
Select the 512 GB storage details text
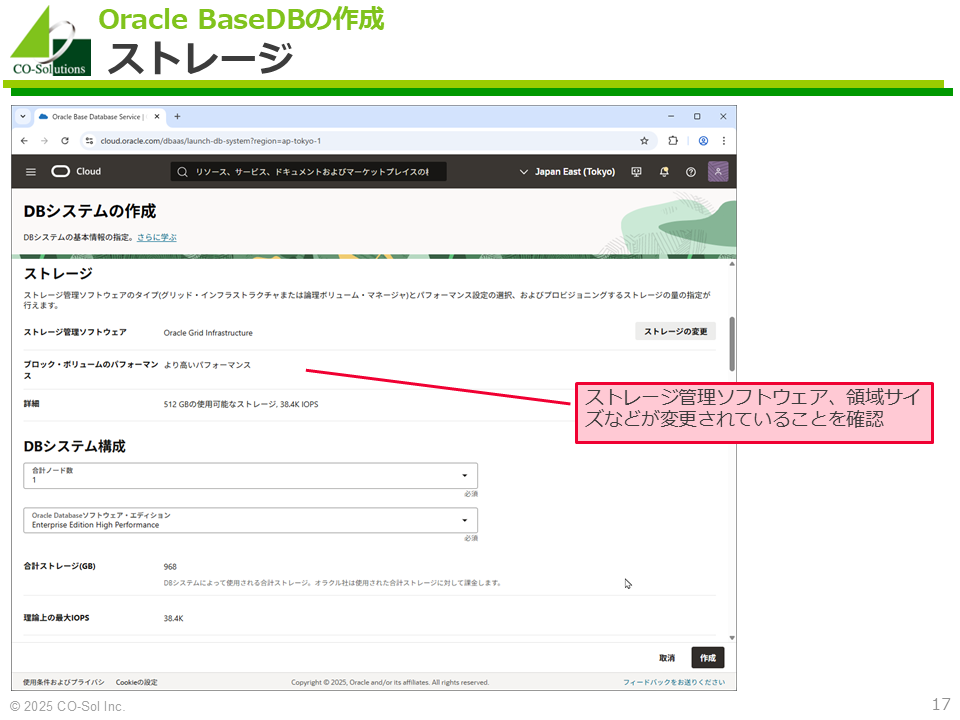point(241,404)
